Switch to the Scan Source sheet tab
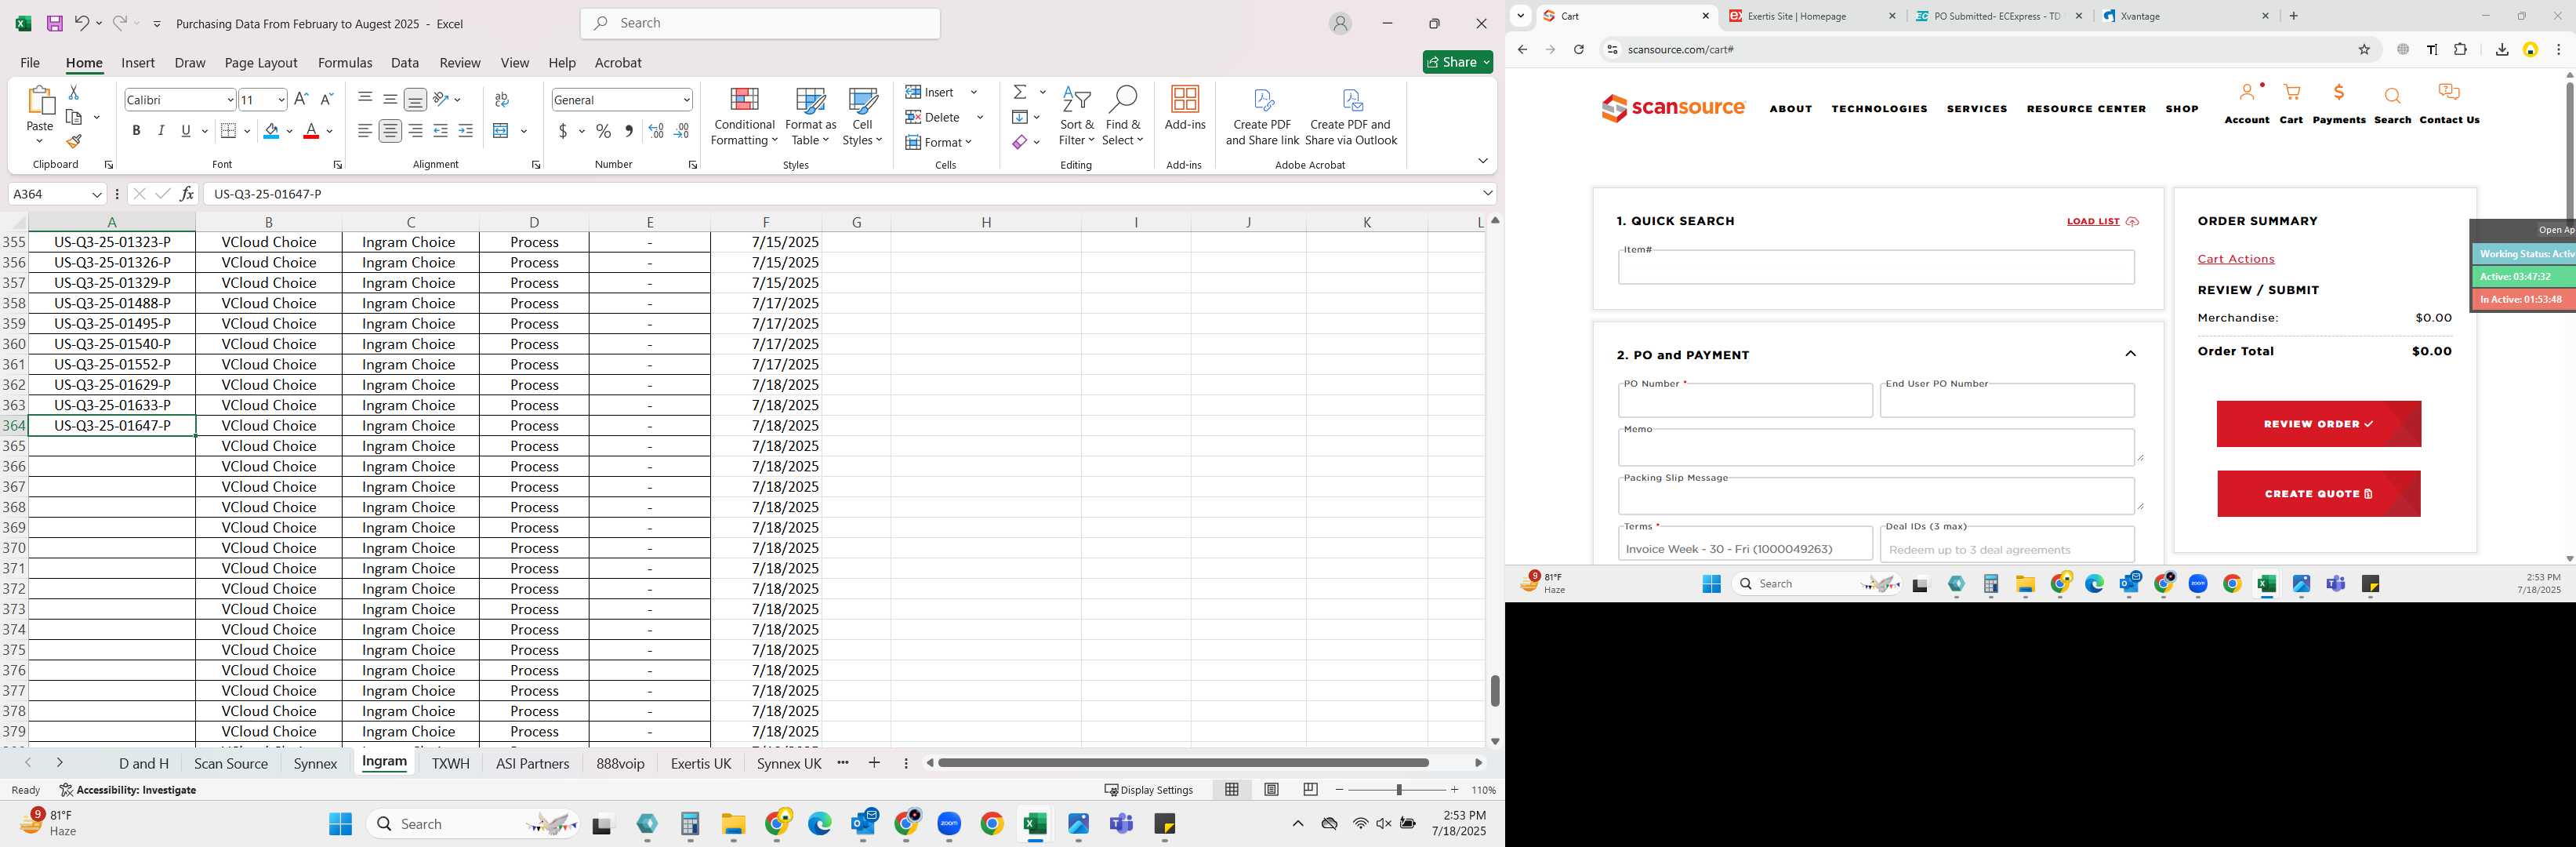Screen dimensions: 2576x847 point(231,764)
